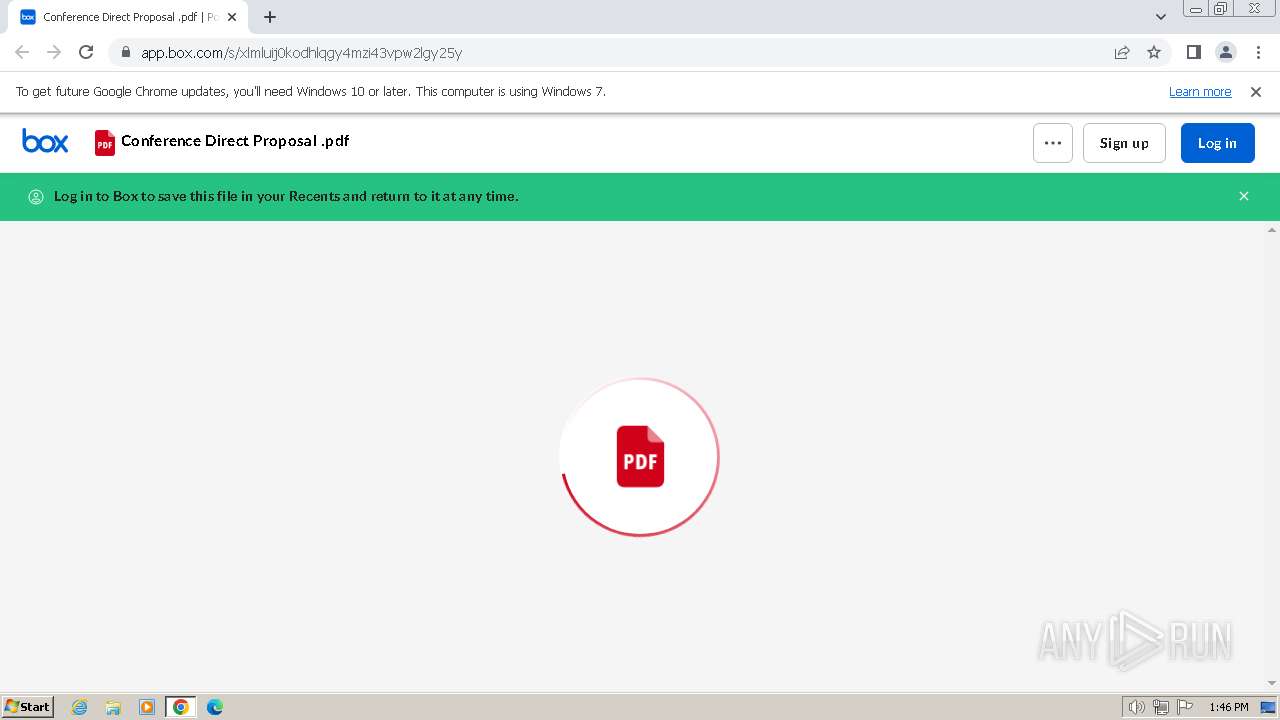Click the Action Center flag icon
1280x720 pixels.
pyautogui.click(x=1185, y=707)
